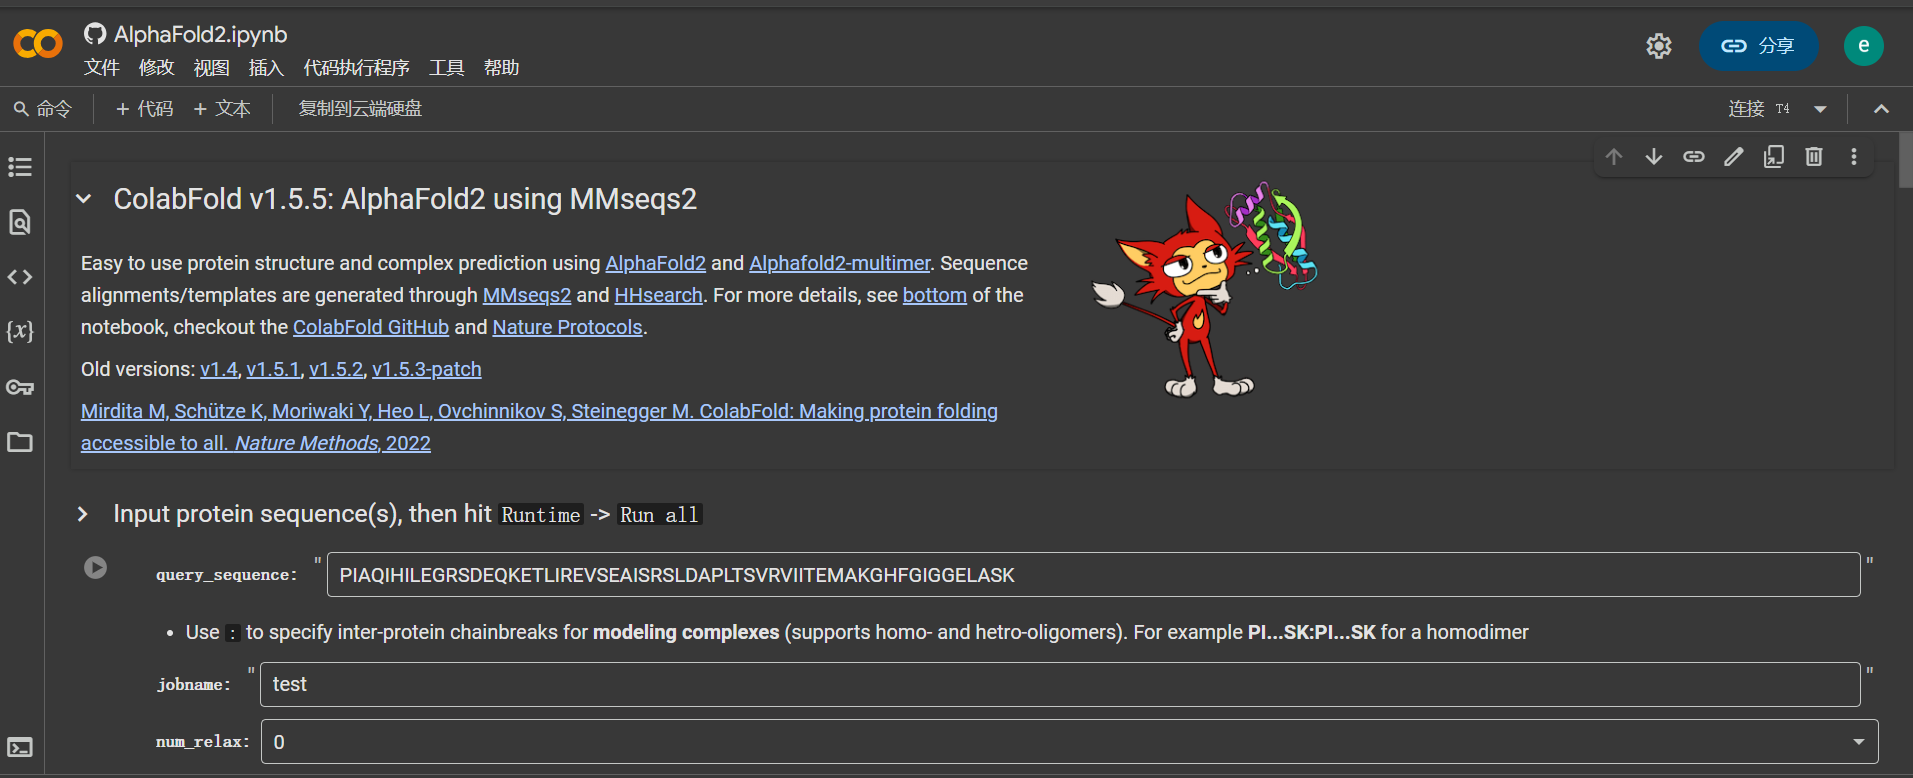Viewport: 1913px width, 778px height.
Task: Follow the Alphafold2-multimer link
Action: (x=840, y=263)
